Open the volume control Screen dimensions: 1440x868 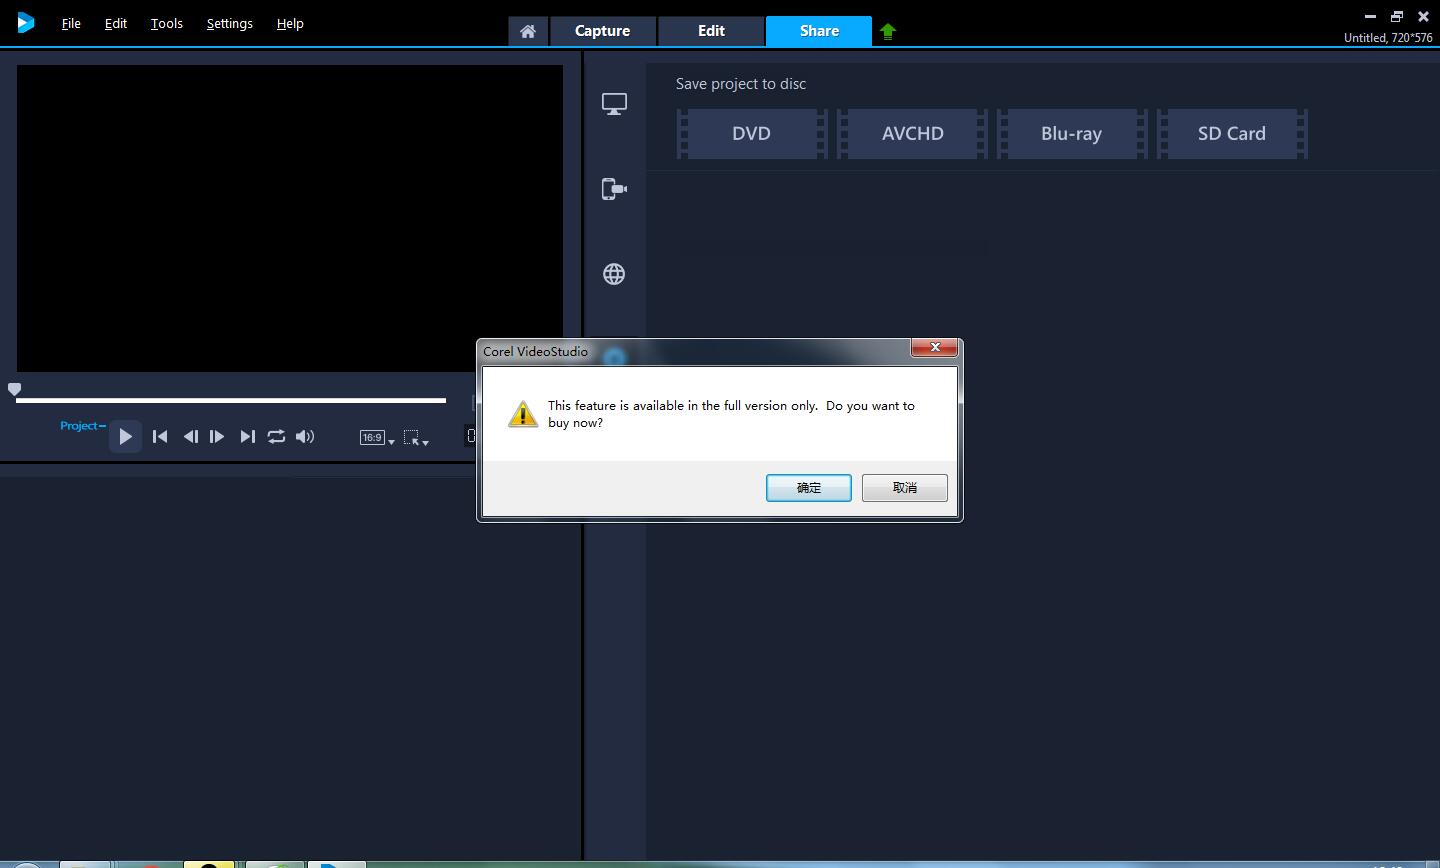tap(305, 437)
